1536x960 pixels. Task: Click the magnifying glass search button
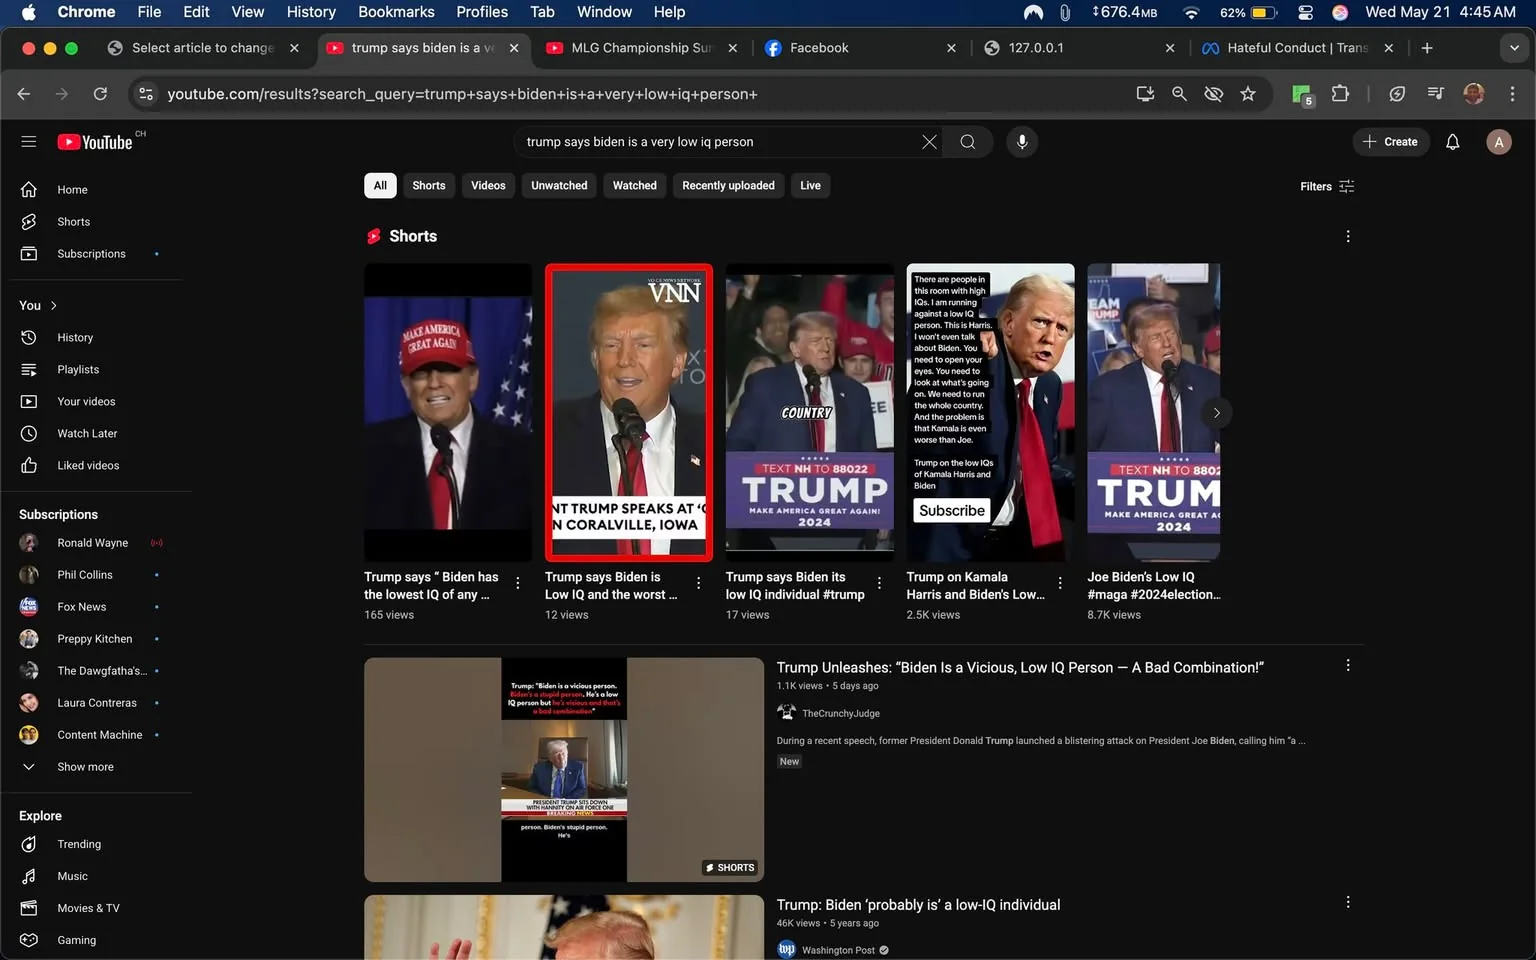(967, 142)
